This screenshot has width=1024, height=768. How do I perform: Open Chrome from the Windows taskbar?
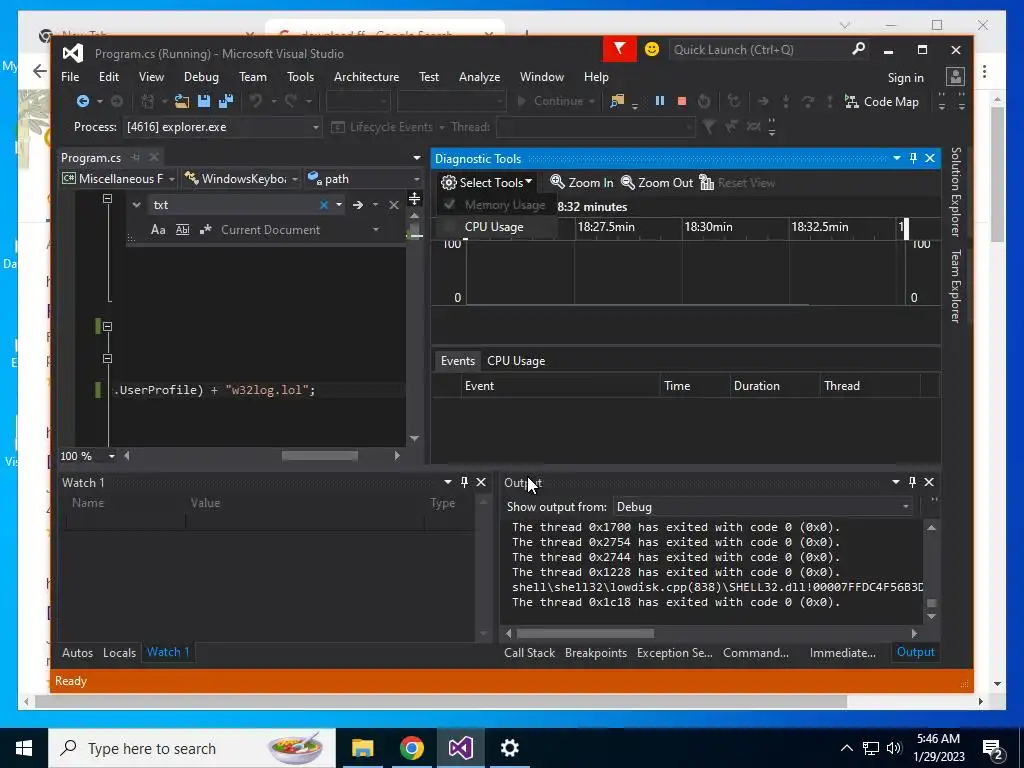411,748
